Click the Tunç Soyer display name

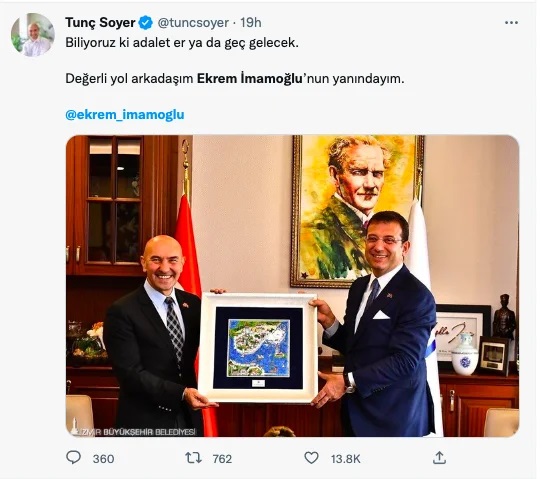pos(100,23)
